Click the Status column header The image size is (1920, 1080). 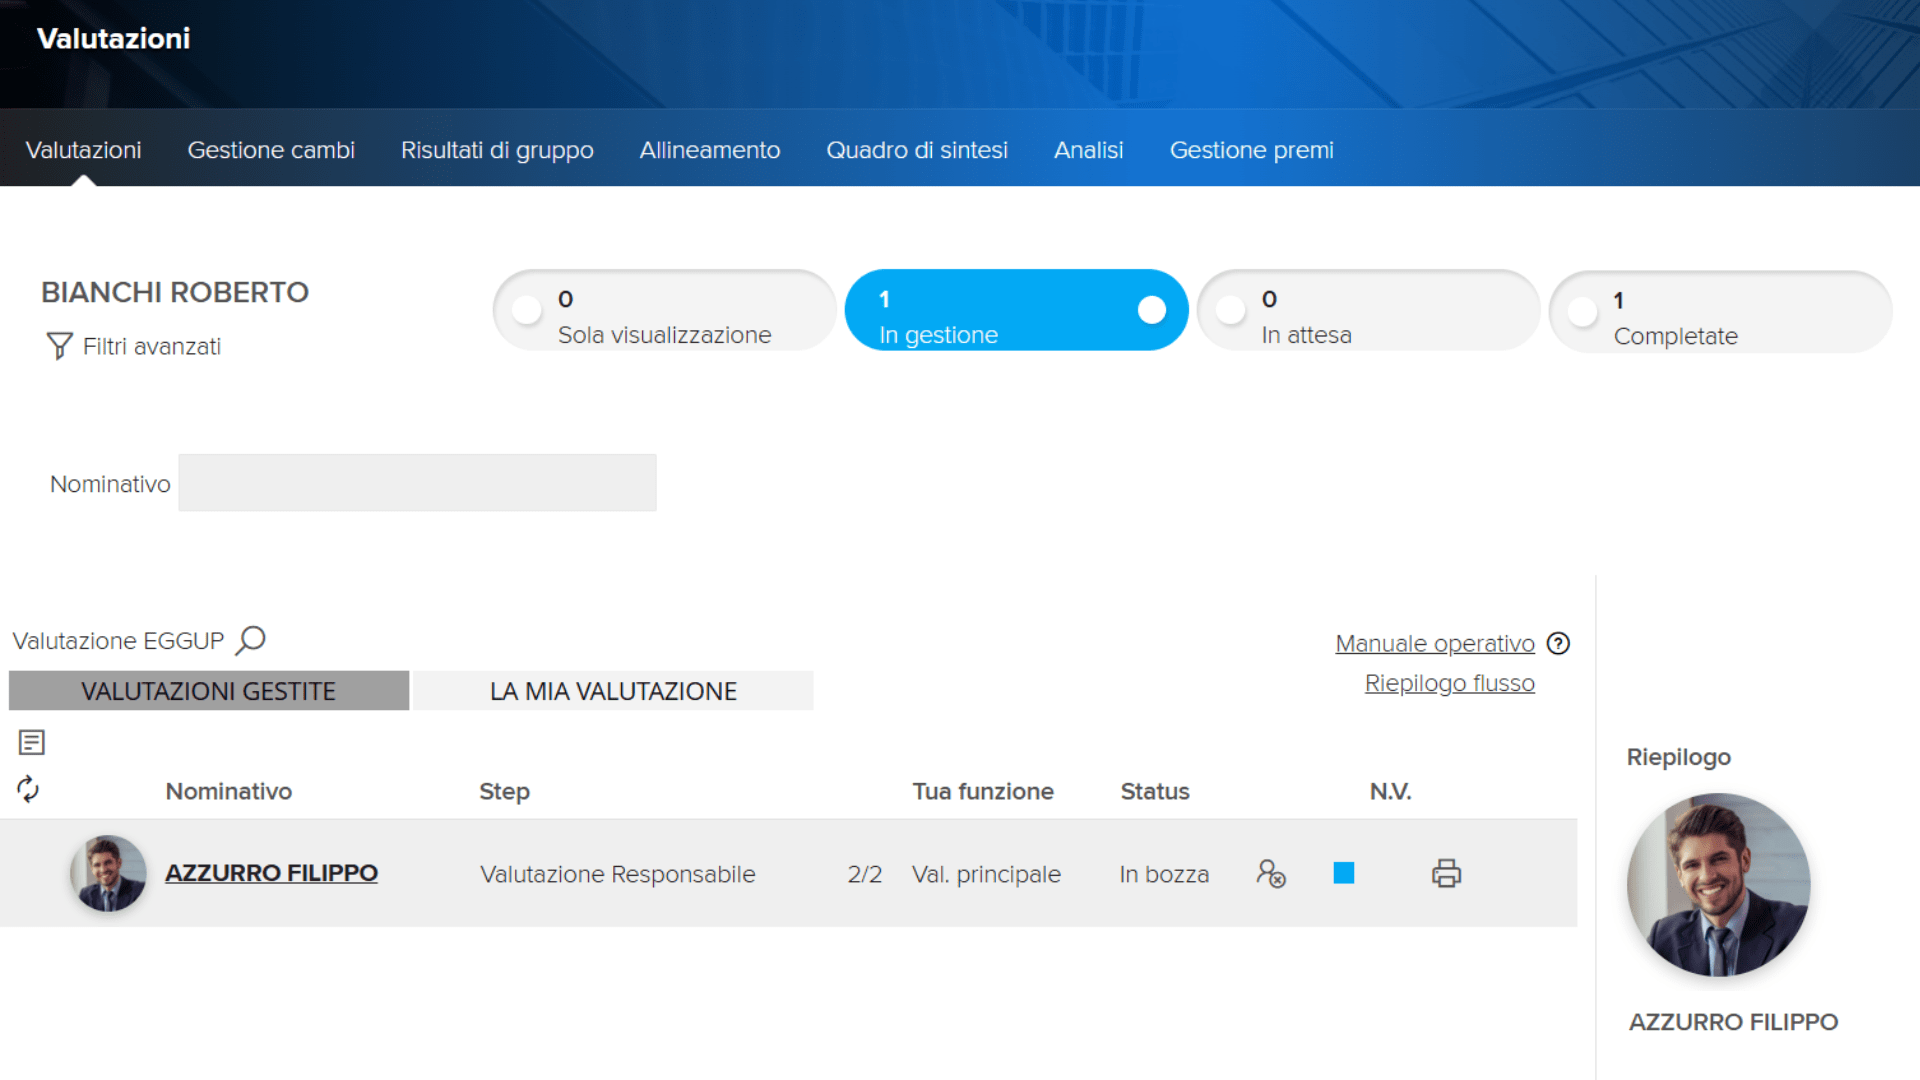1155,791
